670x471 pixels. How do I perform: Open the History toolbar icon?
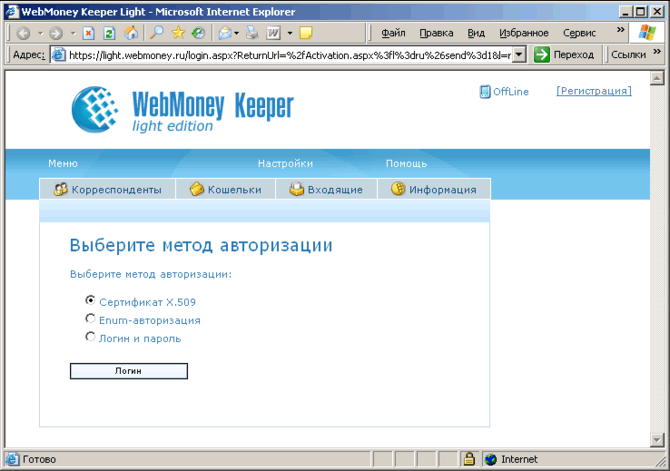(x=198, y=32)
